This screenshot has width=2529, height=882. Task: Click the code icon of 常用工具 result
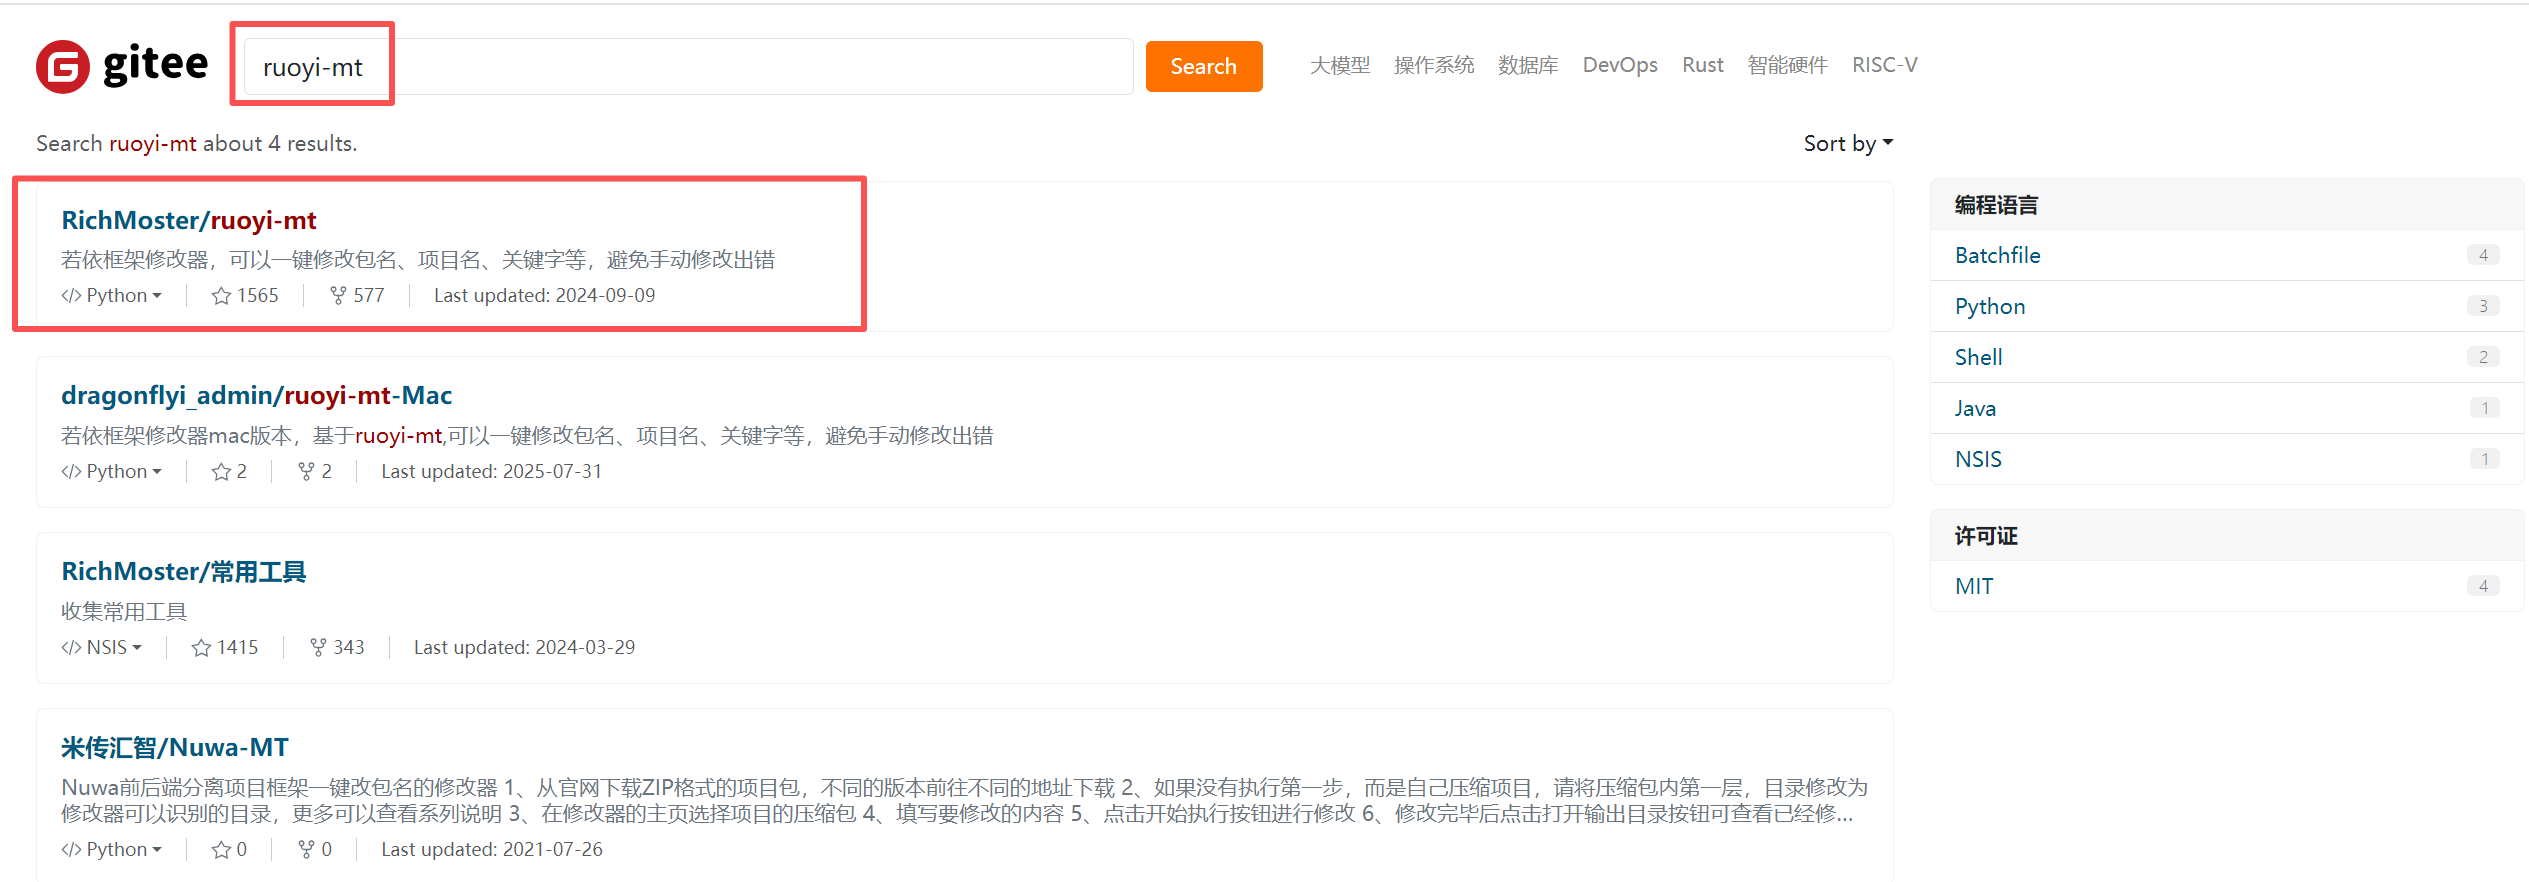(x=71, y=647)
